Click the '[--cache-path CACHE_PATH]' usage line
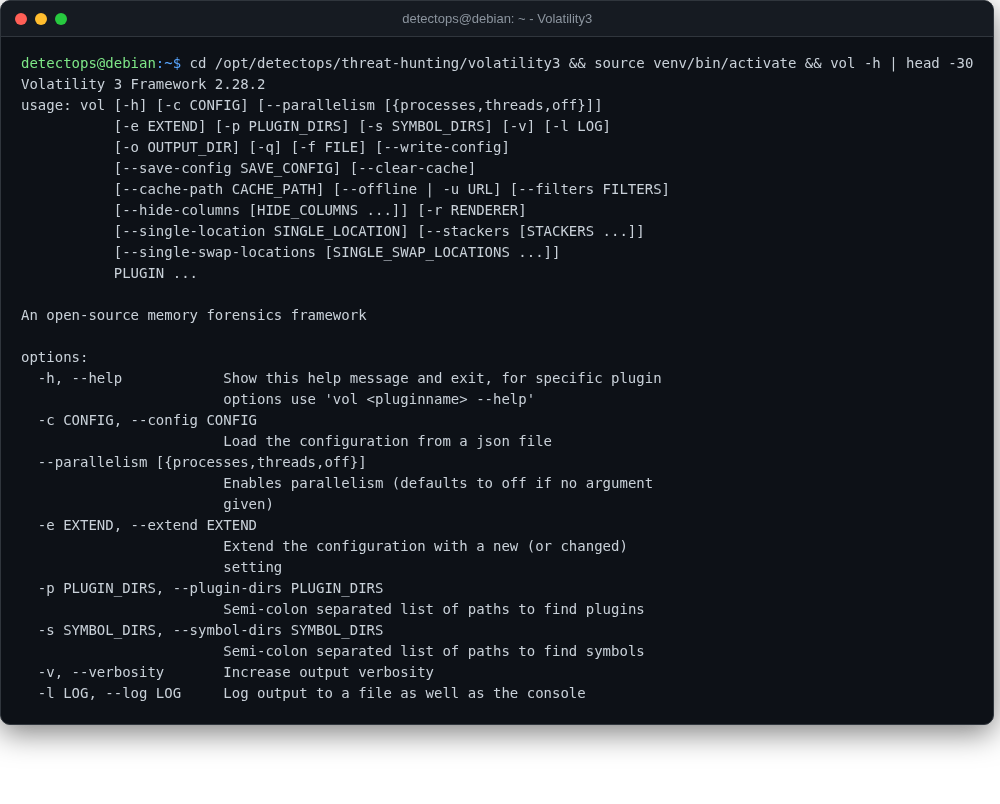This screenshot has height=804, width=1000. (392, 189)
